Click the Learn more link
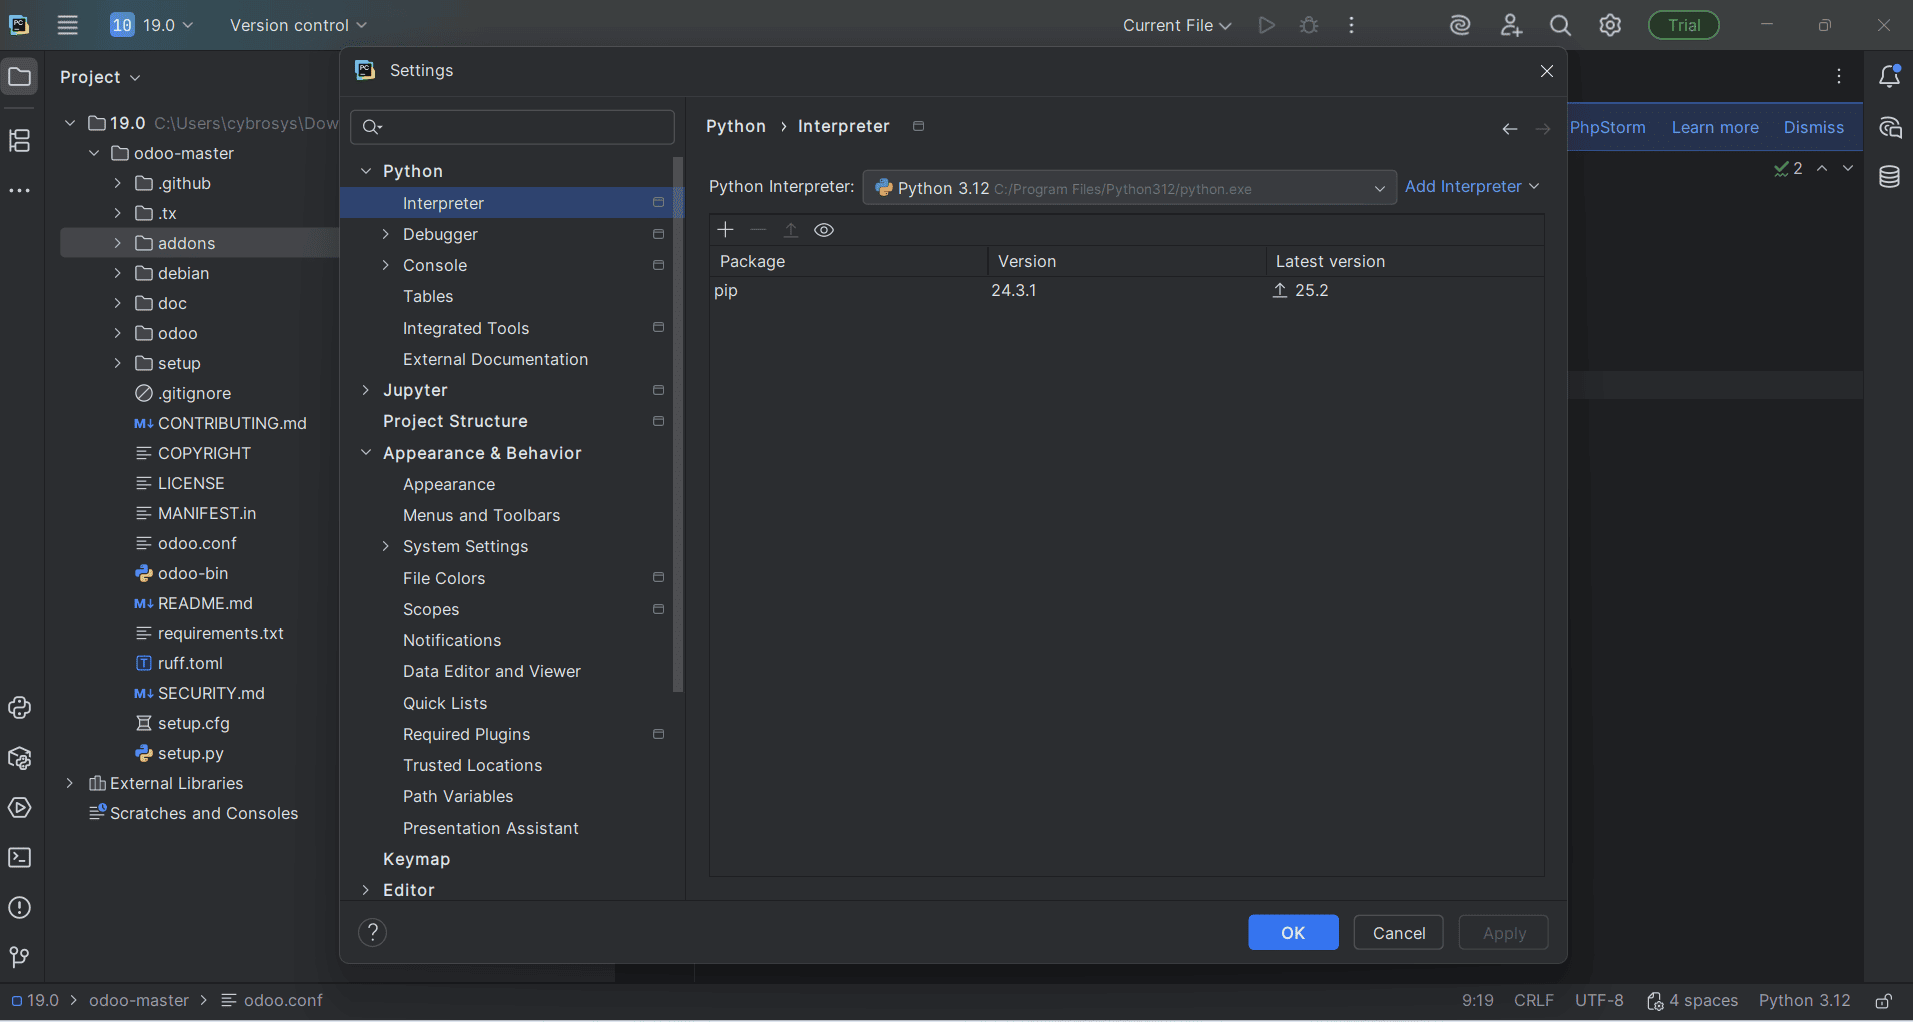The width and height of the screenshot is (1913, 1022). [1715, 127]
